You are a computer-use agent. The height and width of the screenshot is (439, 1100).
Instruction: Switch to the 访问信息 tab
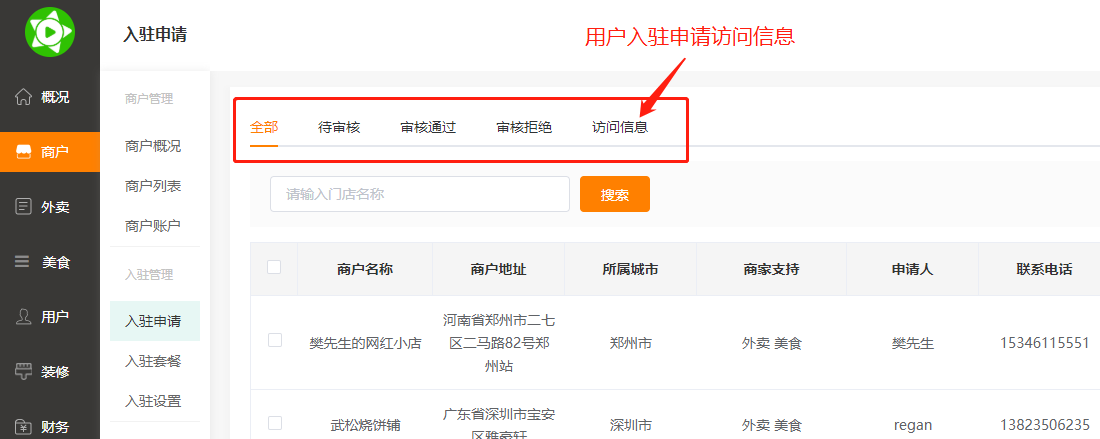tap(619, 128)
